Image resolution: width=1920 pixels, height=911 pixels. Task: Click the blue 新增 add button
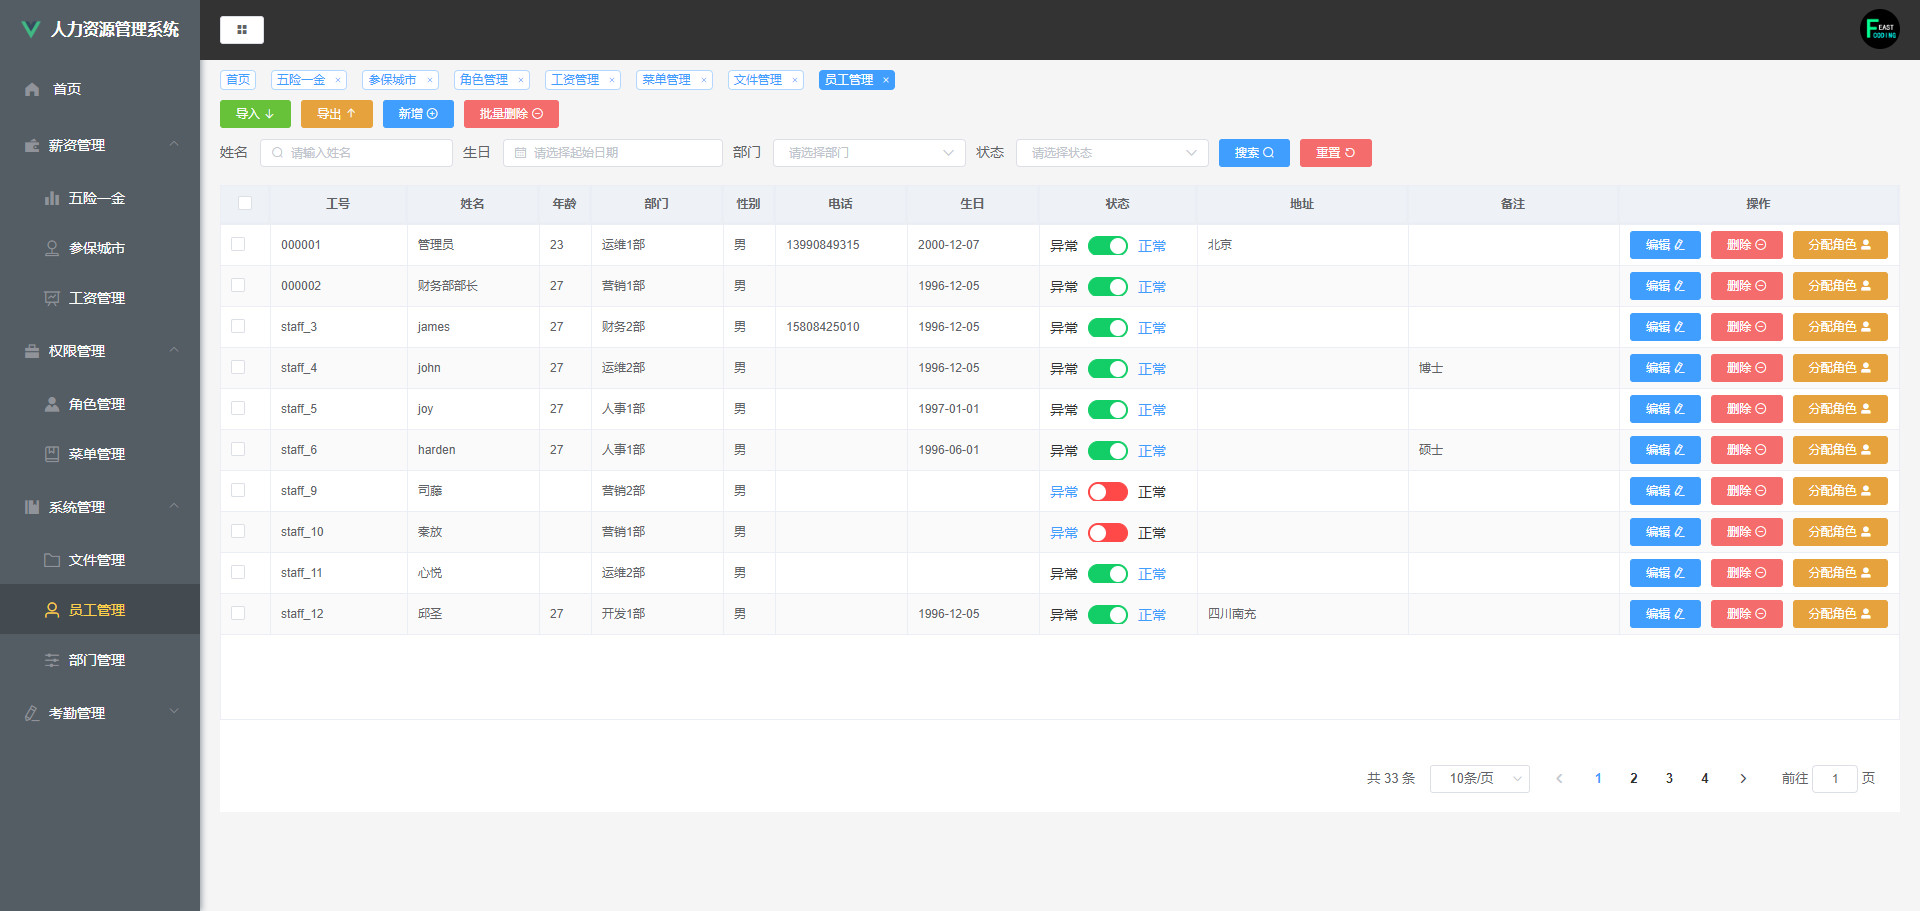tap(418, 114)
